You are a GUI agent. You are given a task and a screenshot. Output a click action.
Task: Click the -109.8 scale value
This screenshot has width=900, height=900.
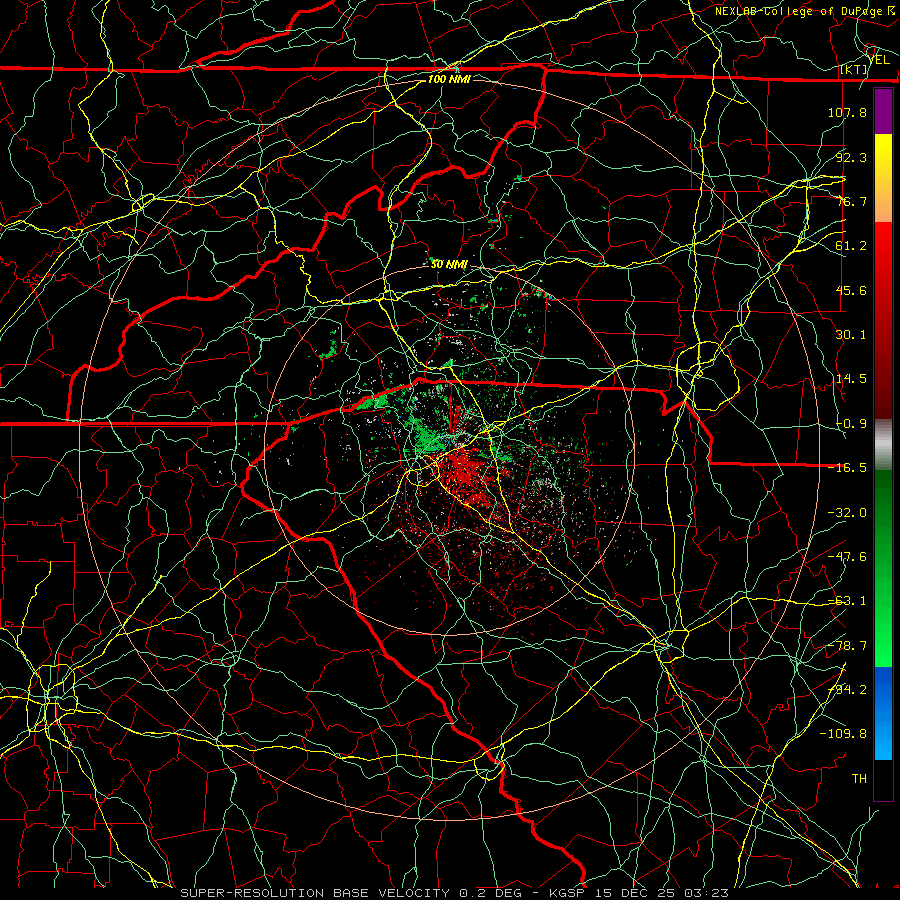coord(843,734)
